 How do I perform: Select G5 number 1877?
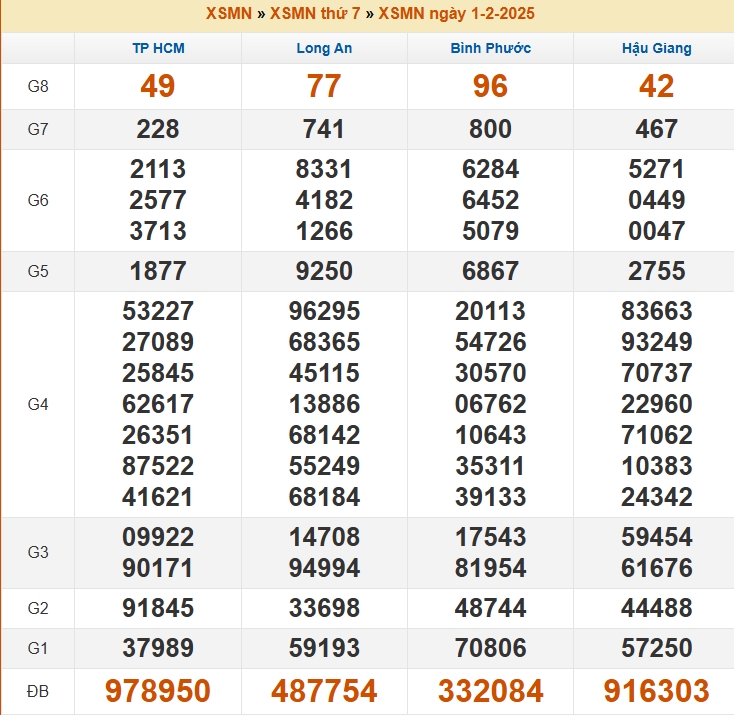click(x=158, y=271)
